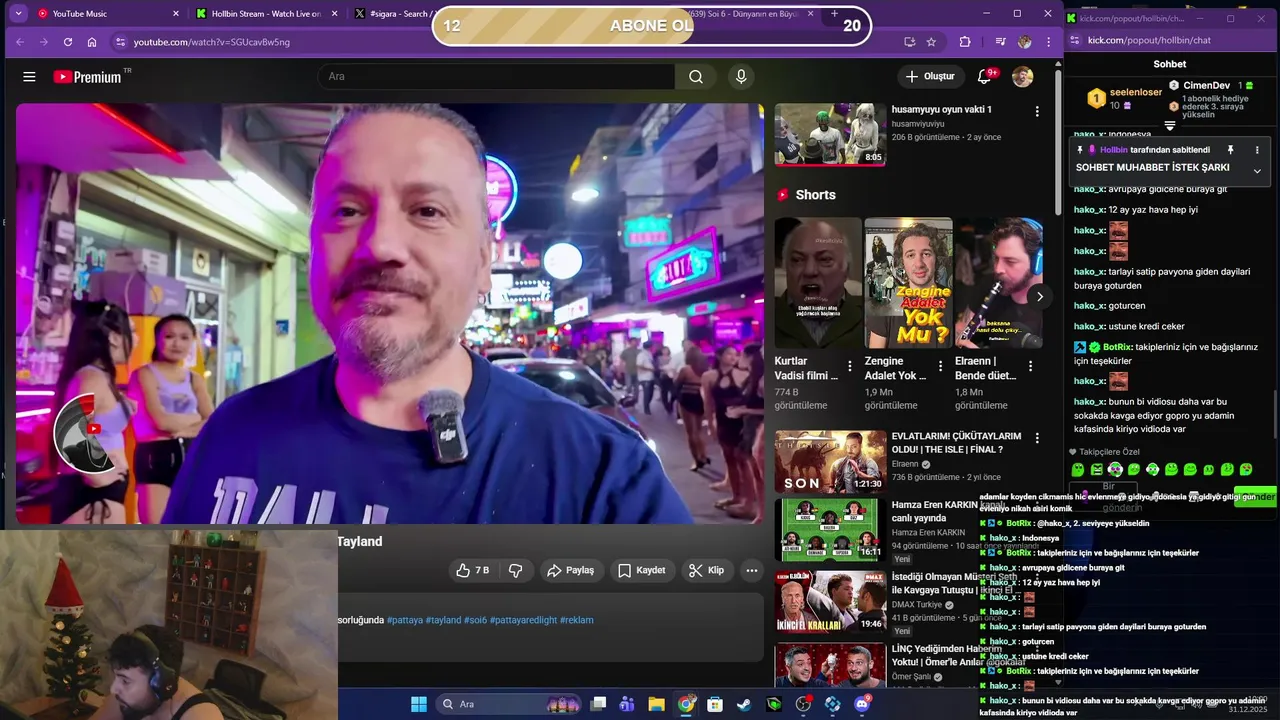
Task: Open Chrome three-dot menu
Action: pos(1048,42)
